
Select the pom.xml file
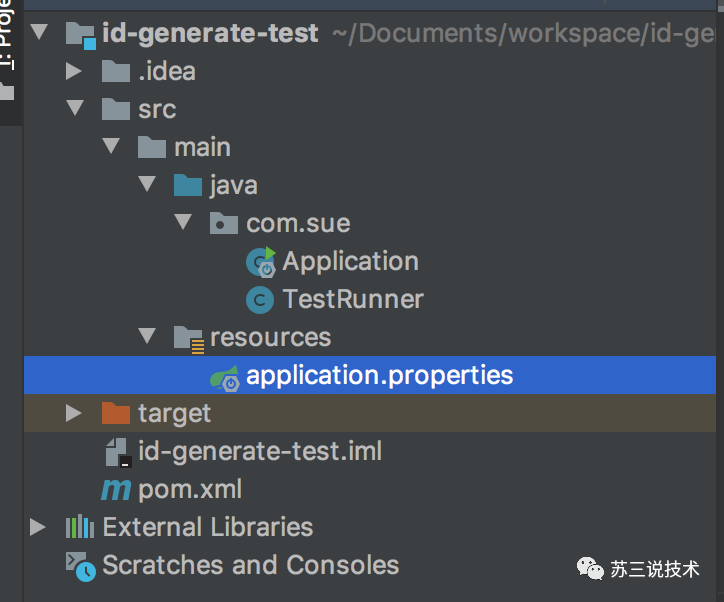point(190,490)
